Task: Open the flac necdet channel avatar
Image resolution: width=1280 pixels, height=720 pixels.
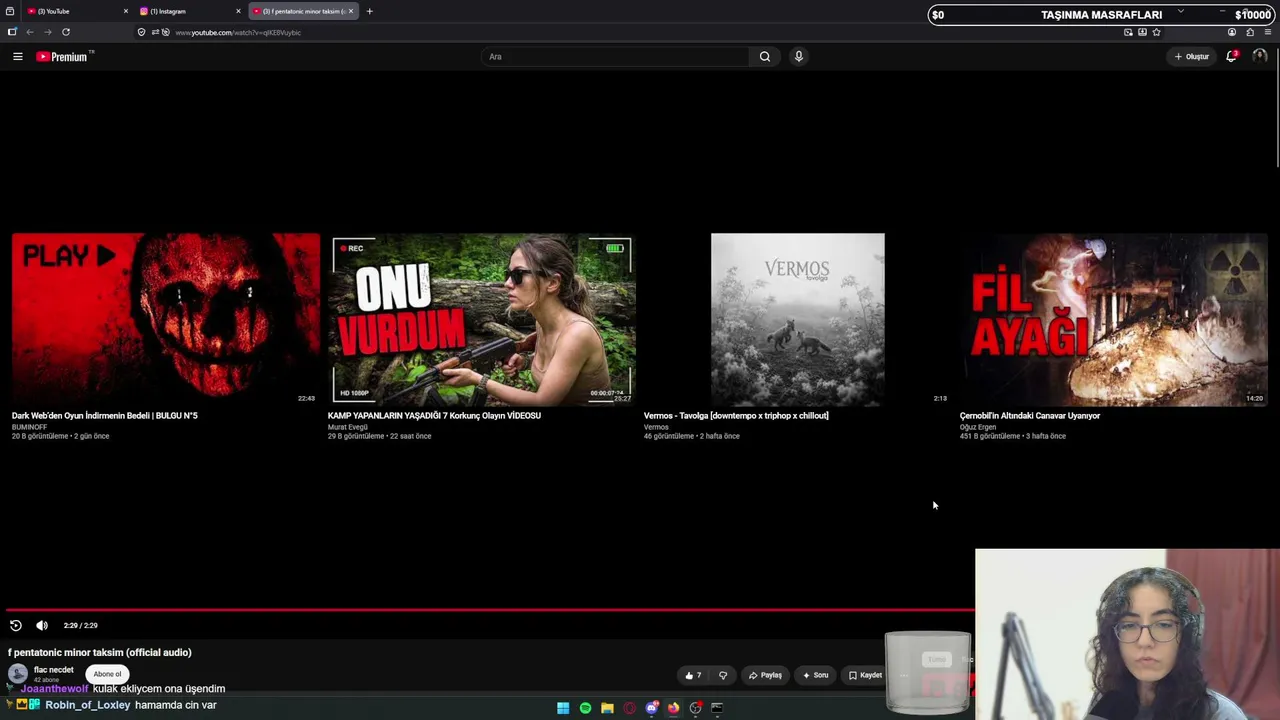Action: click(x=18, y=674)
